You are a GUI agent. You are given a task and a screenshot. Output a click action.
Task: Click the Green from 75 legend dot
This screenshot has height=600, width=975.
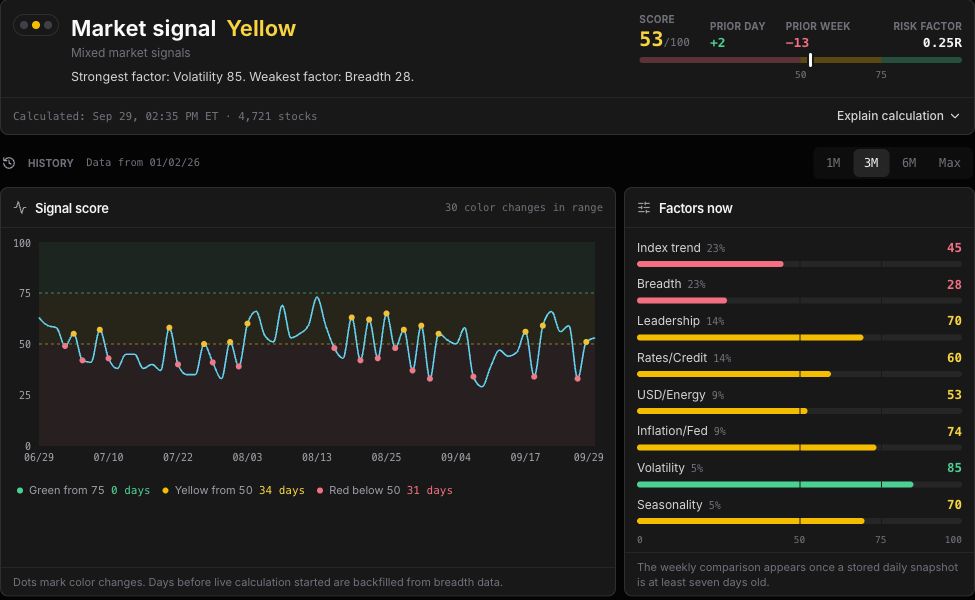[x=20, y=491]
